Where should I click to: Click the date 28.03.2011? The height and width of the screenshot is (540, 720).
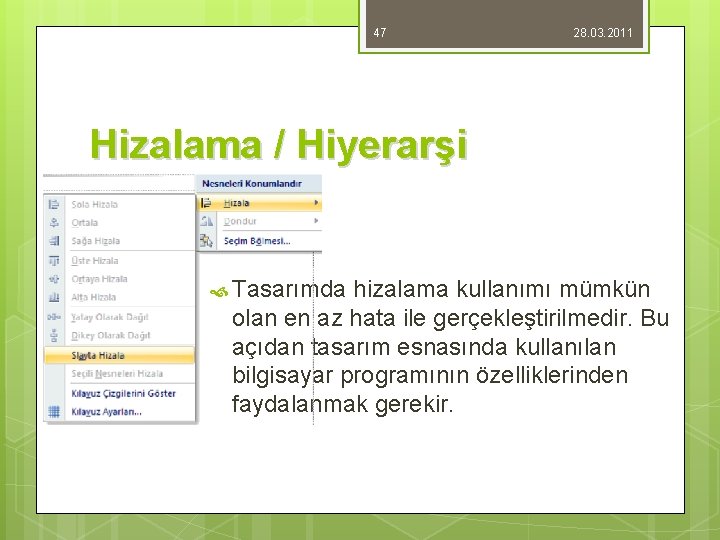[x=603, y=33]
